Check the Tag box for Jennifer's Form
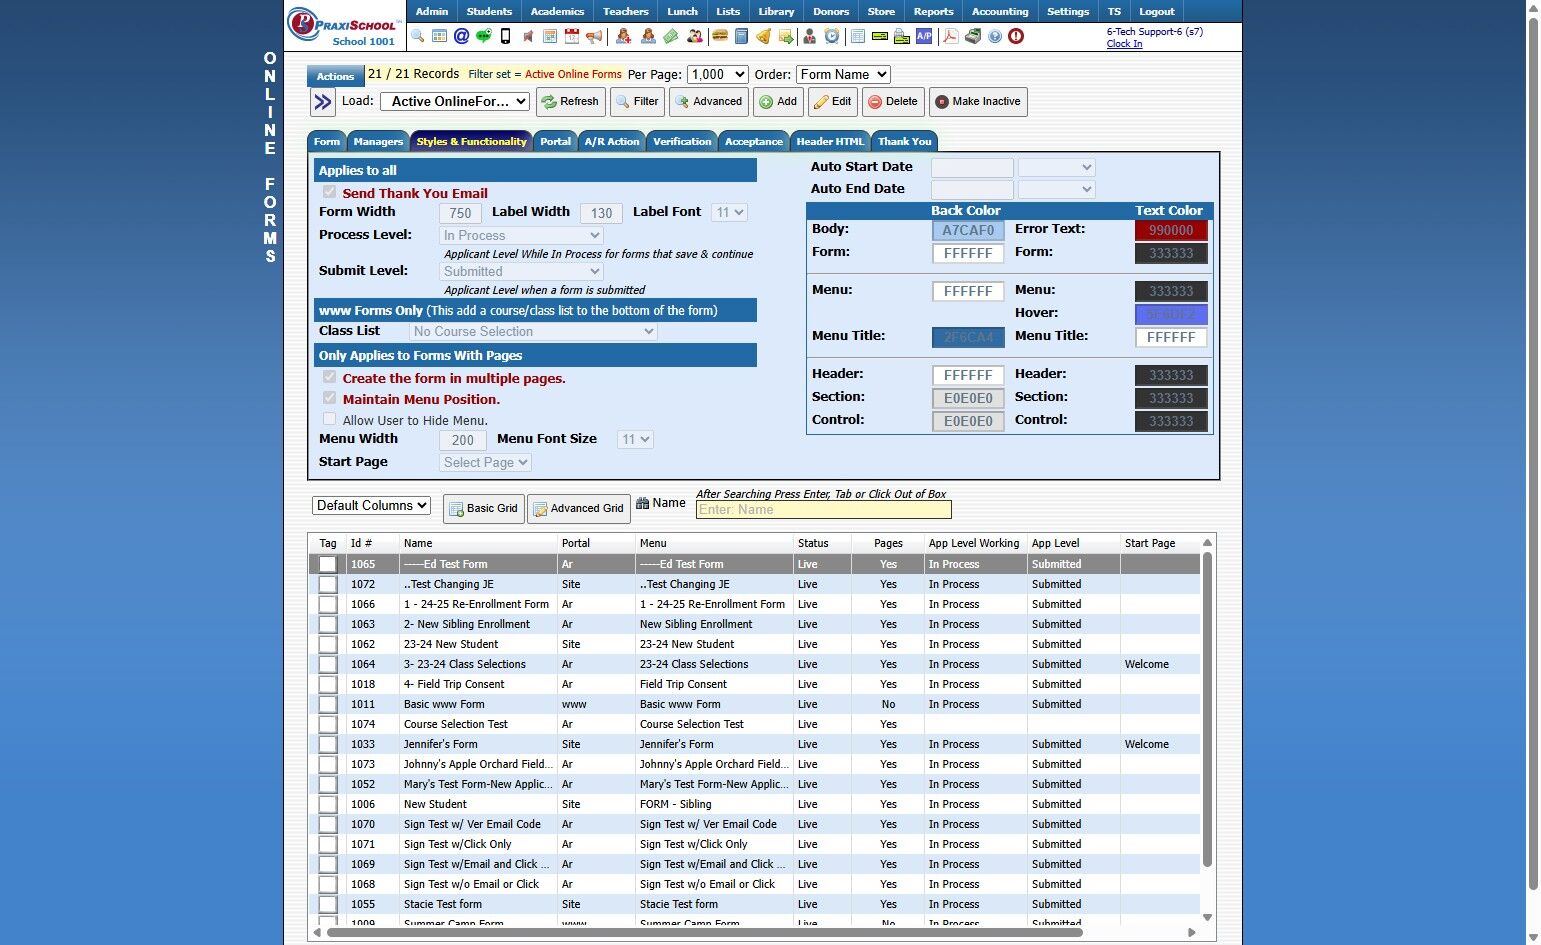Screen dimensions: 1541x945 pyautogui.click(x=328, y=744)
